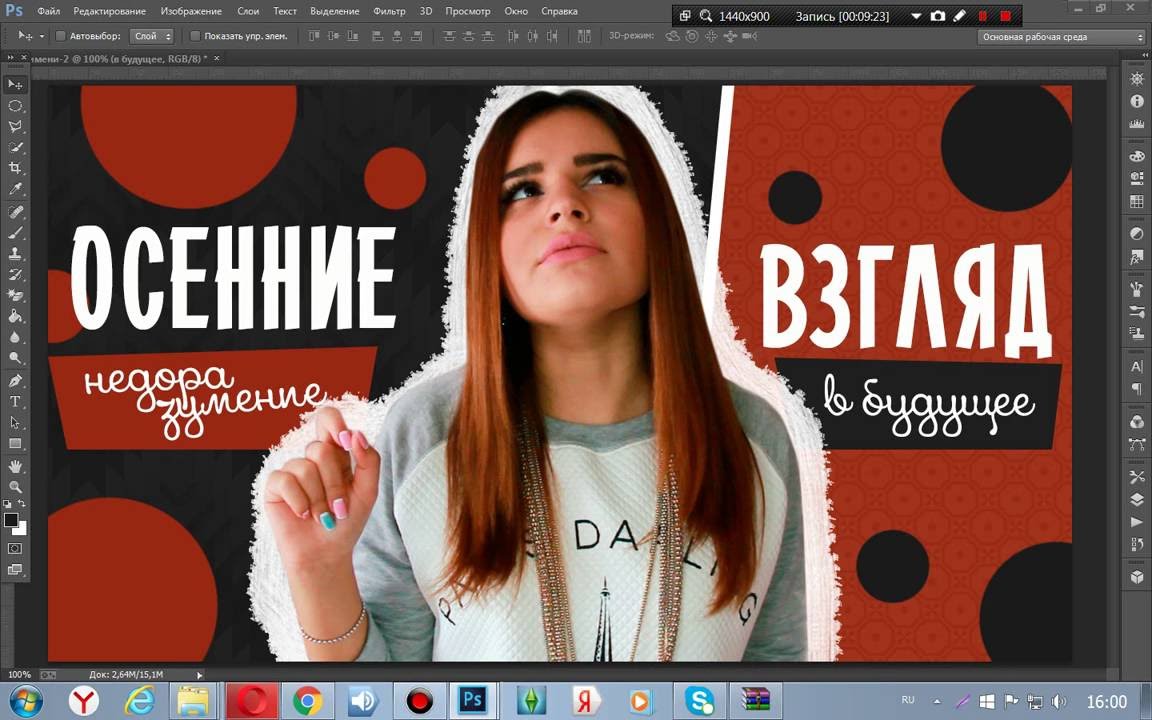Pick the Horizontal Type tool
Screen dimensions: 1152x720
click(15, 402)
